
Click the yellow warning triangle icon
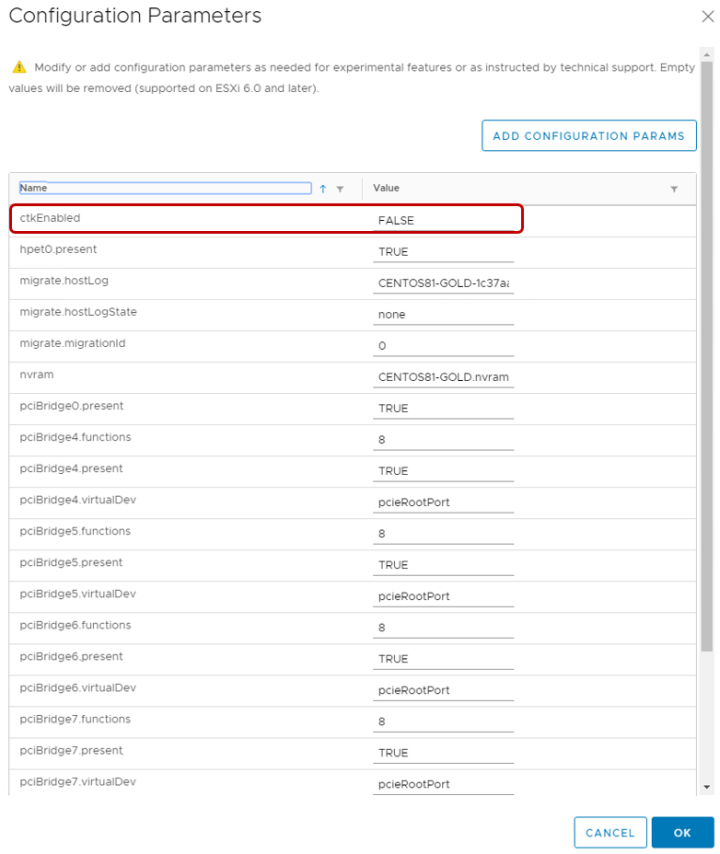pos(18,68)
